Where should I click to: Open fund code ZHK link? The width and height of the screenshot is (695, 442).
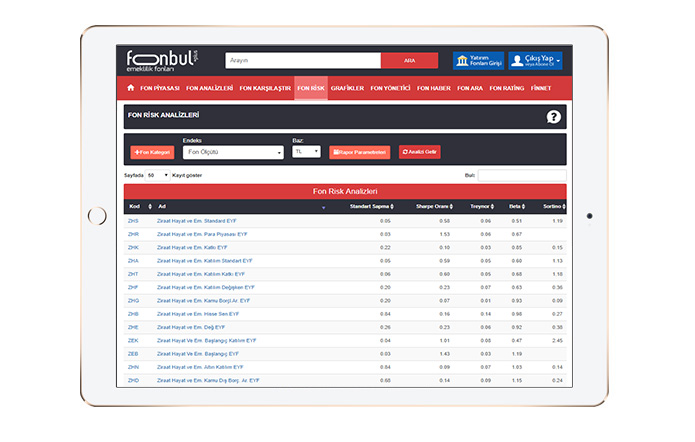click(x=133, y=247)
